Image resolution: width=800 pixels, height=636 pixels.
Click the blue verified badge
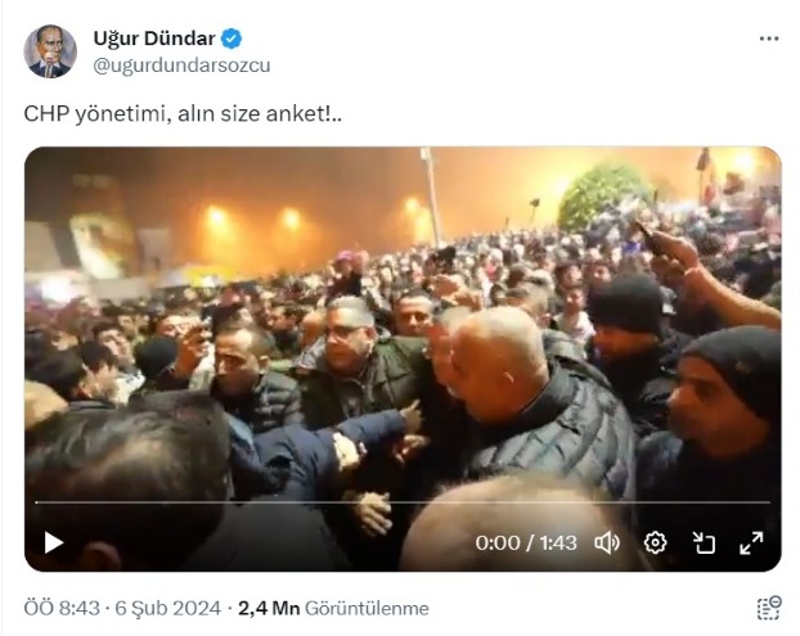click(x=232, y=39)
